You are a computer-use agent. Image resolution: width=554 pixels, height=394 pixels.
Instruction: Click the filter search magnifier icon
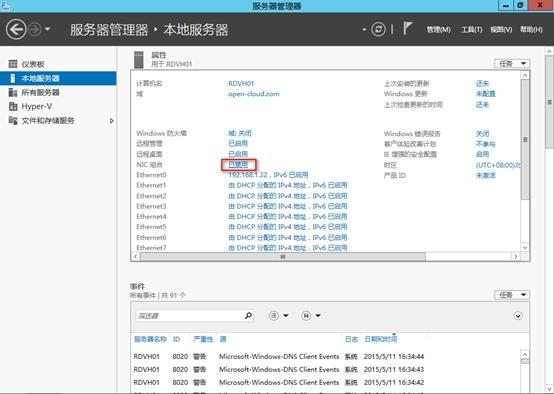(248, 315)
